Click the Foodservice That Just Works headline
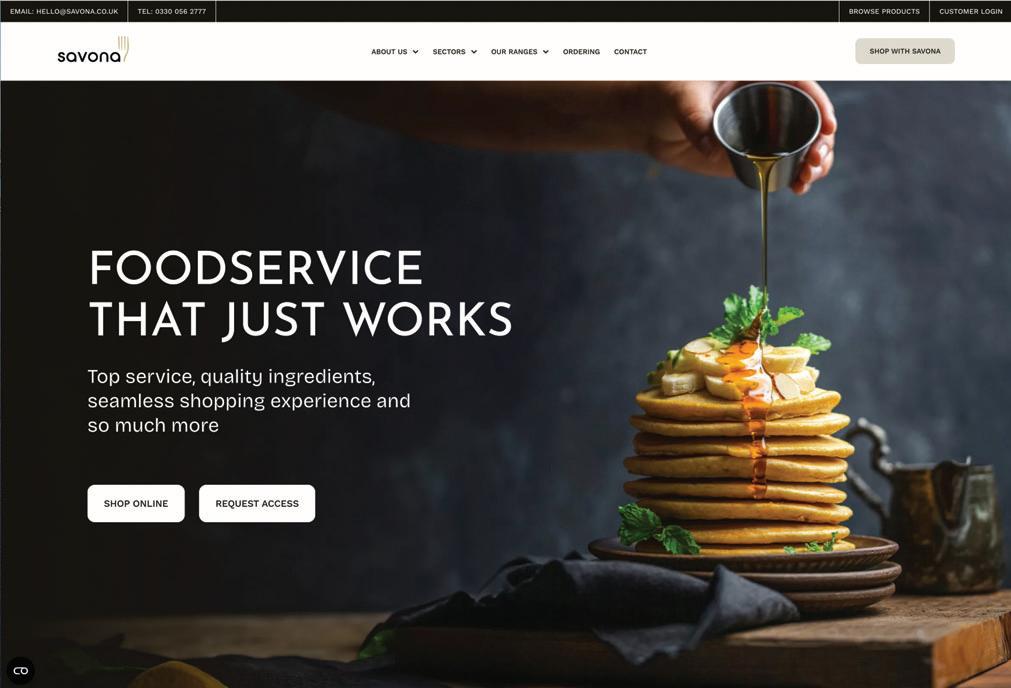The height and width of the screenshot is (688, 1011). coord(300,293)
